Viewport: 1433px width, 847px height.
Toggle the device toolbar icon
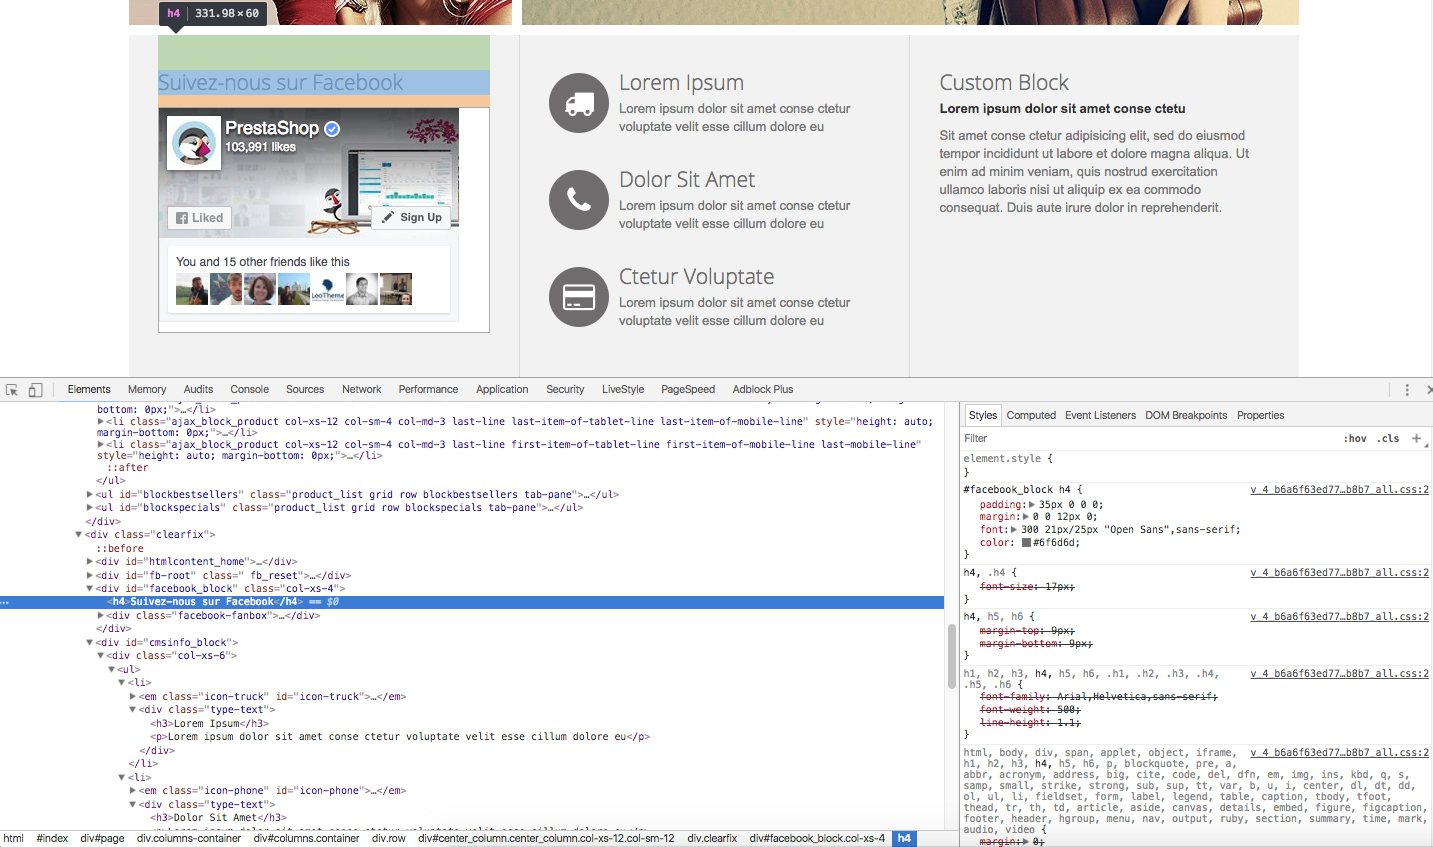click(x=35, y=390)
